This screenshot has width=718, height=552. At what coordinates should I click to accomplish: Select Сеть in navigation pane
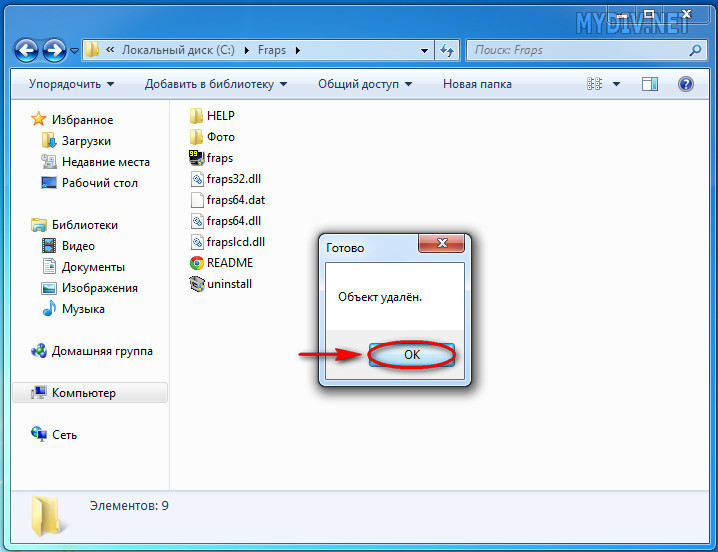[x=64, y=435]
